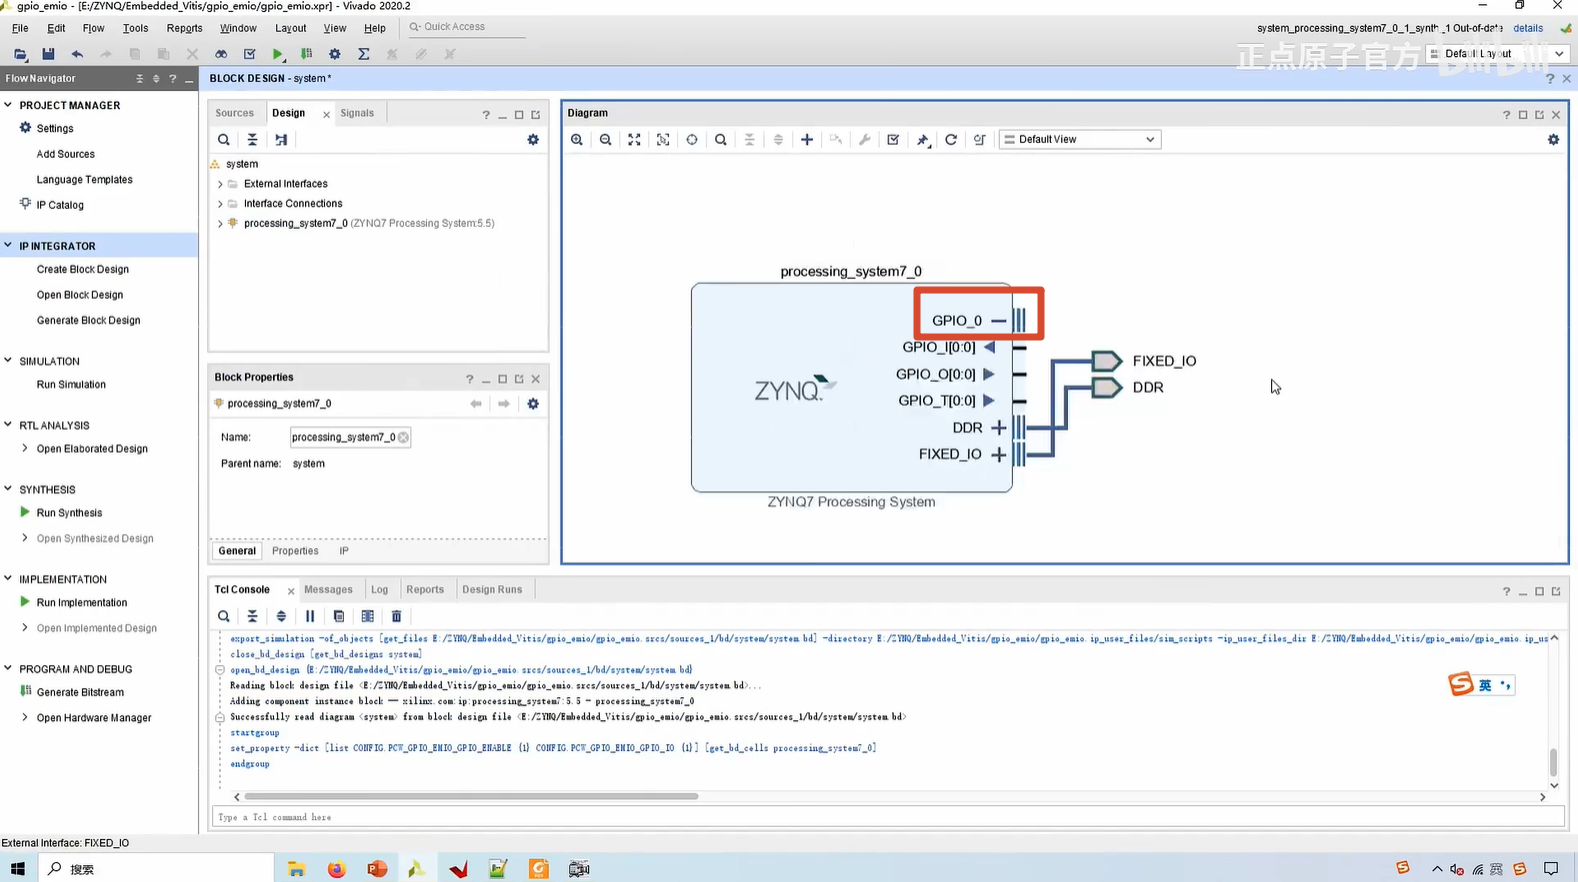Open the Default View dropdown
Image resolution: width=1578 pixels, height=882 pixels.
click(1079, 140)
